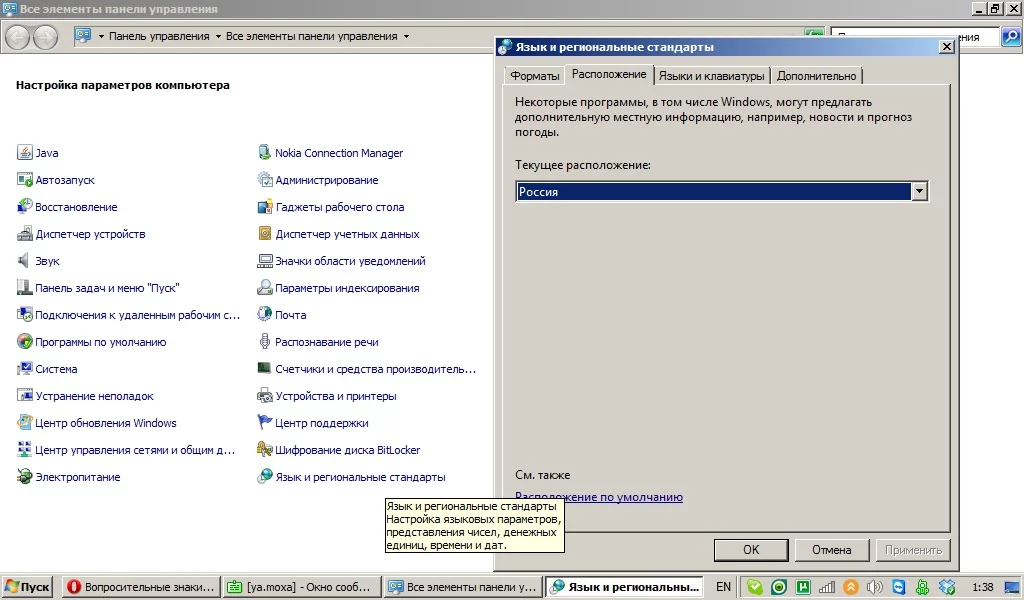Open Гаджеты рабочего стола icon

point(264,206)
